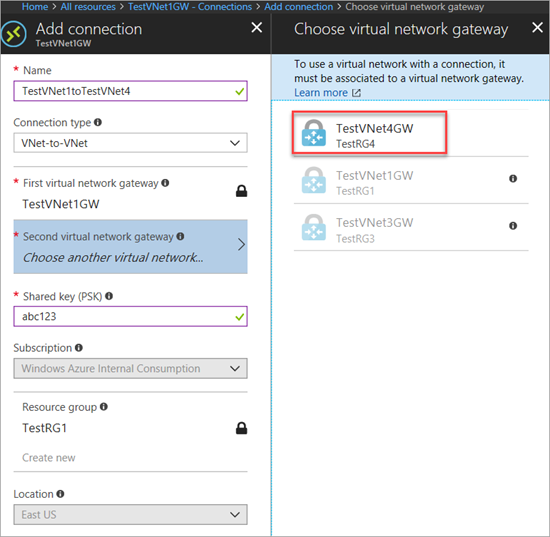Click info icon on TestVNet3GW row
Screen dimensions: 550x537
[513, 226]
